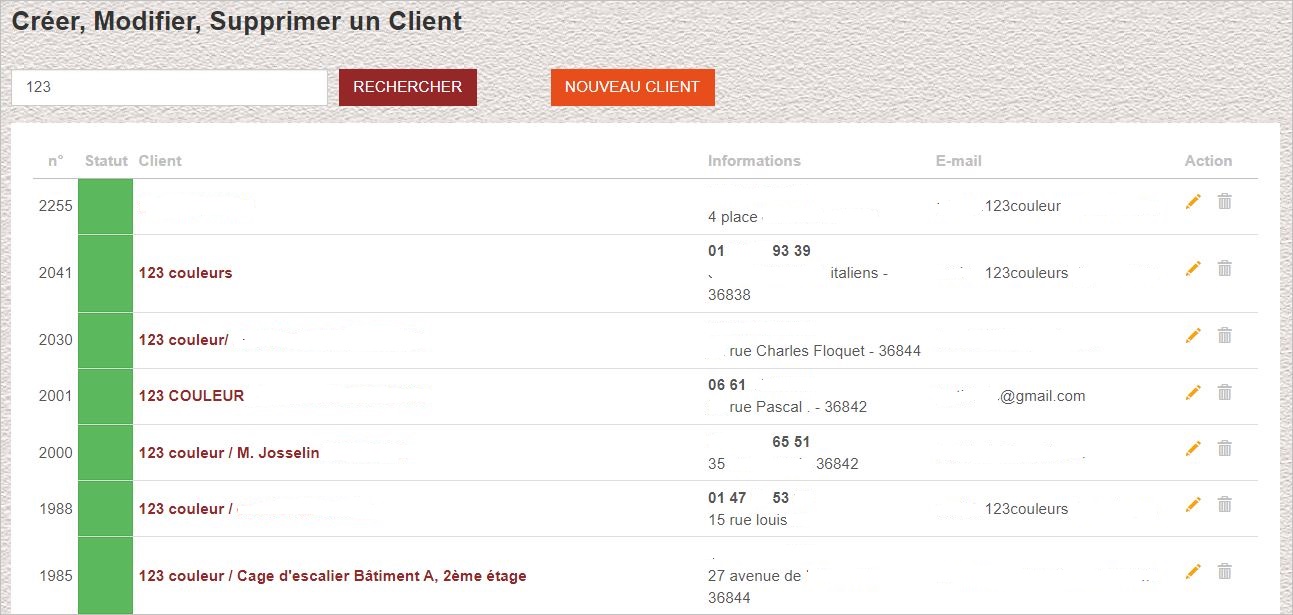Open the 123 COULEUR client link
This screenshot has height=615, width=1293.
[191, 396]
